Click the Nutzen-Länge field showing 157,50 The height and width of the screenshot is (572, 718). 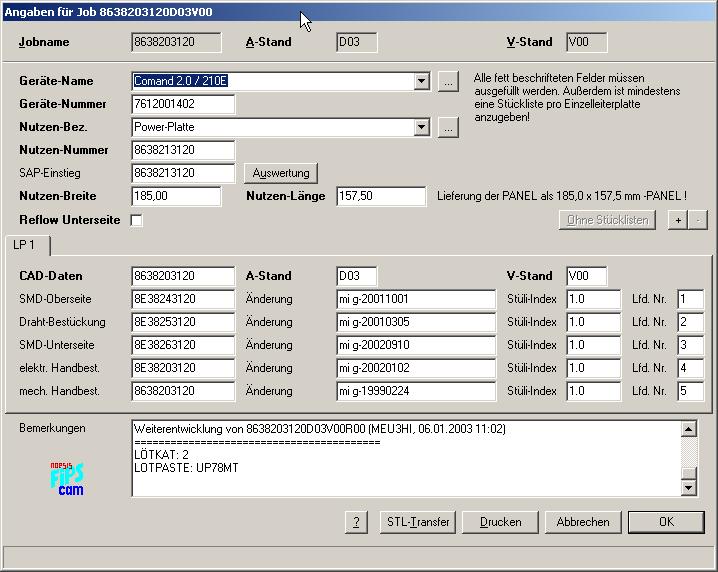pos(381,196)
